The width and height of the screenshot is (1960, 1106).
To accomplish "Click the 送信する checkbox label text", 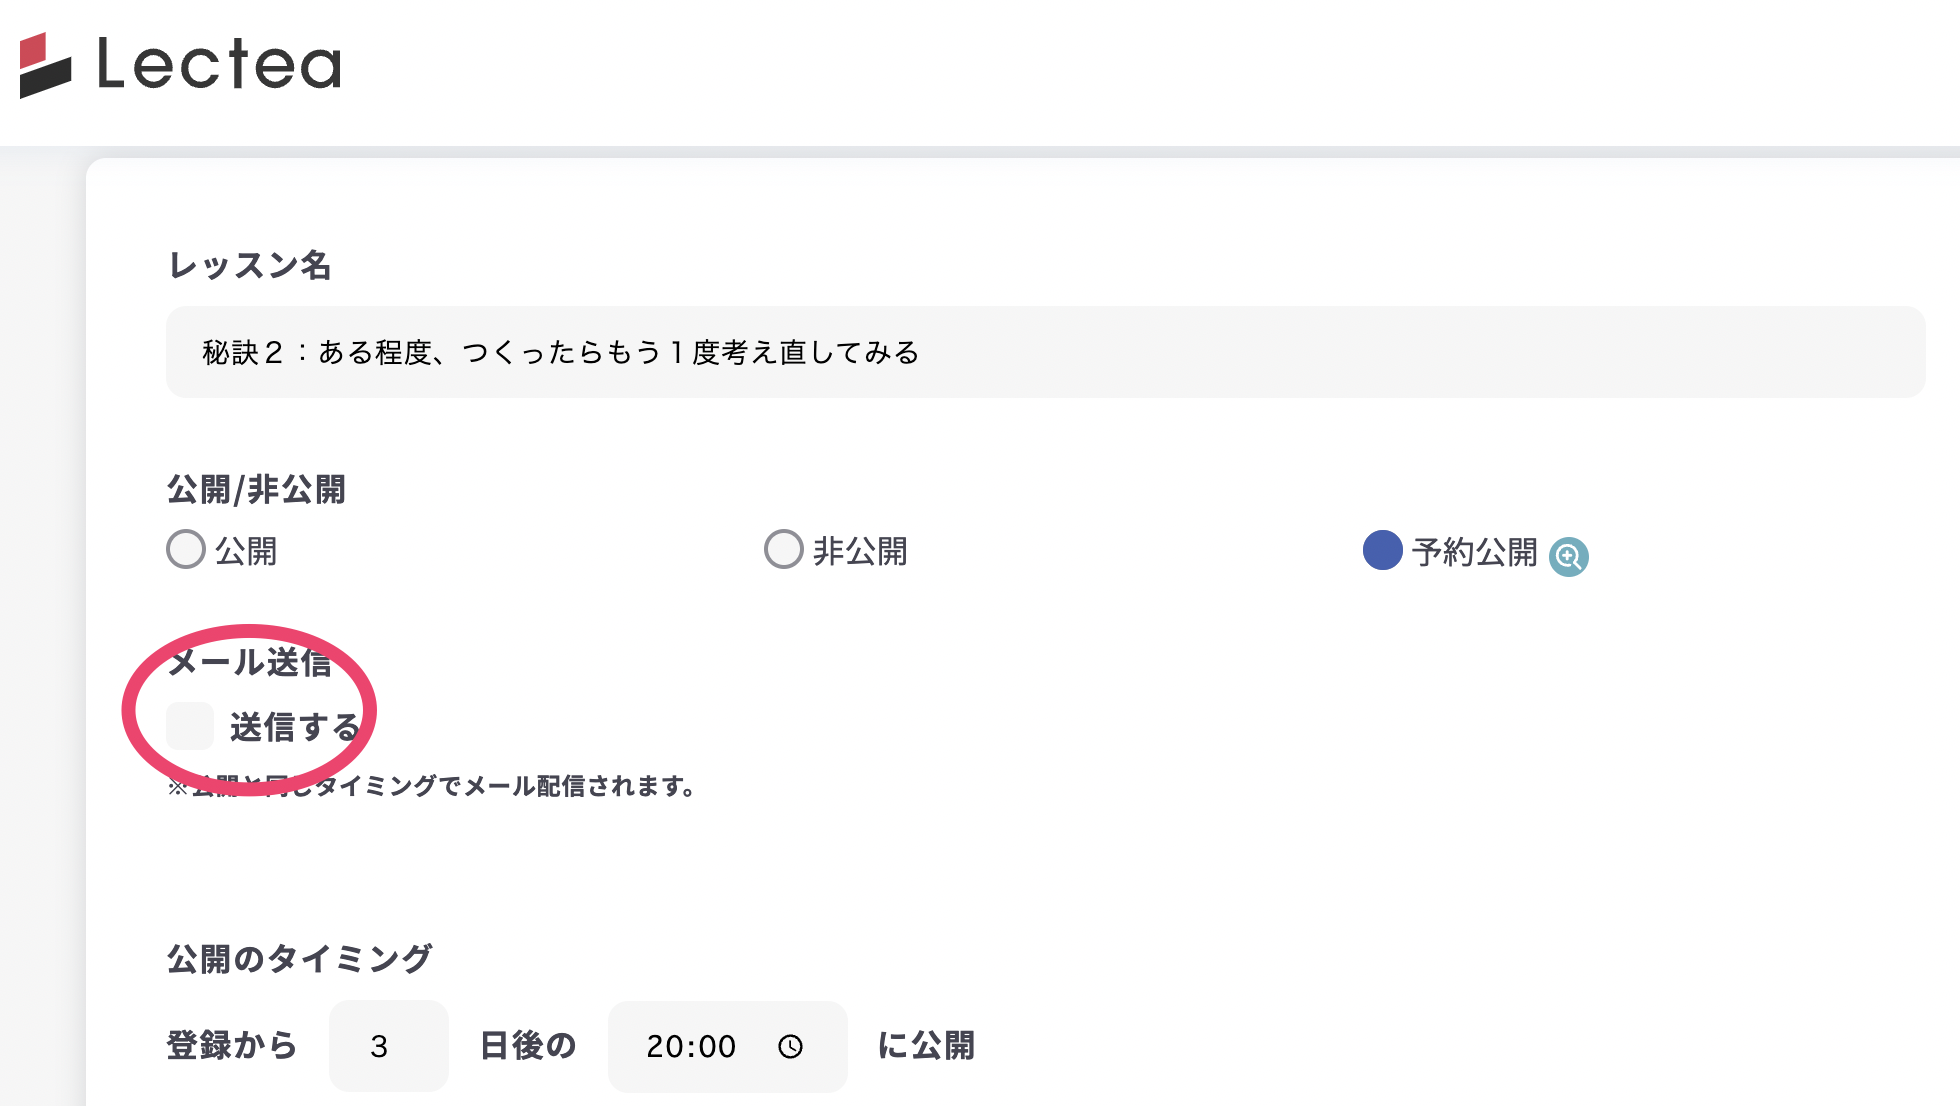I will tap(294, 727).
